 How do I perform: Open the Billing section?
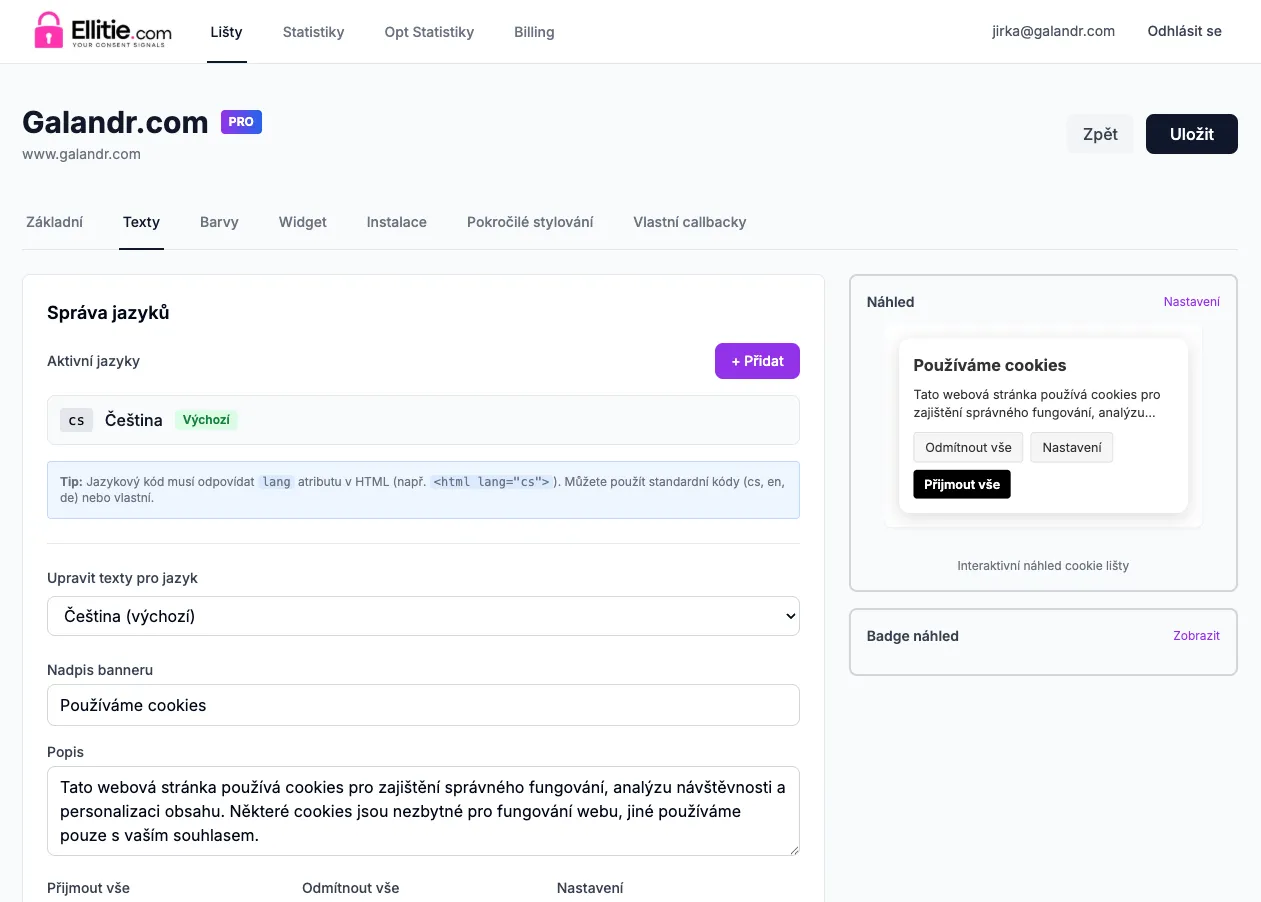533,31
